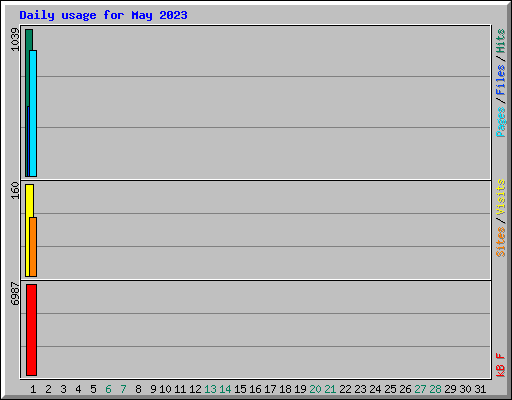Click day label 2 on the axis
The width and height of the screenshot is (512, 400).
(x=48, y=389)
